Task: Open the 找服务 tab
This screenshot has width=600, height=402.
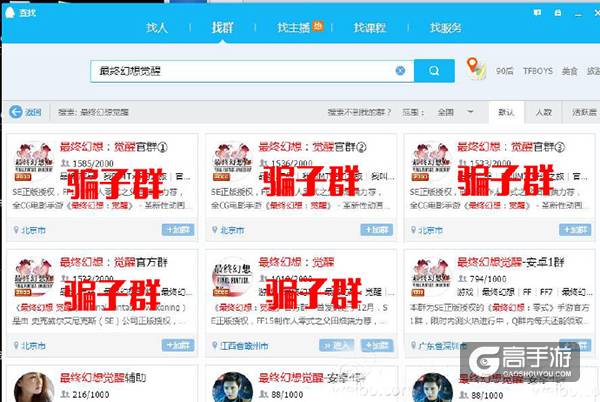Action: [445, 28]
